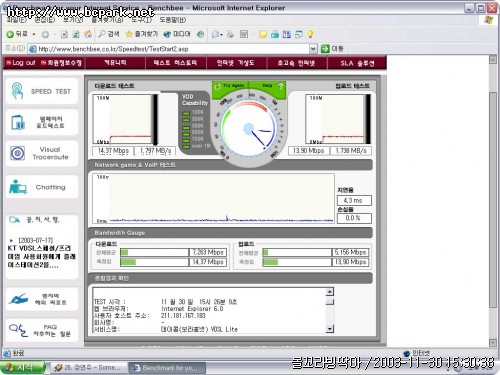Click Try Again on the speed gauge
The image size is (500, 375).
click(x=230, y=86)
